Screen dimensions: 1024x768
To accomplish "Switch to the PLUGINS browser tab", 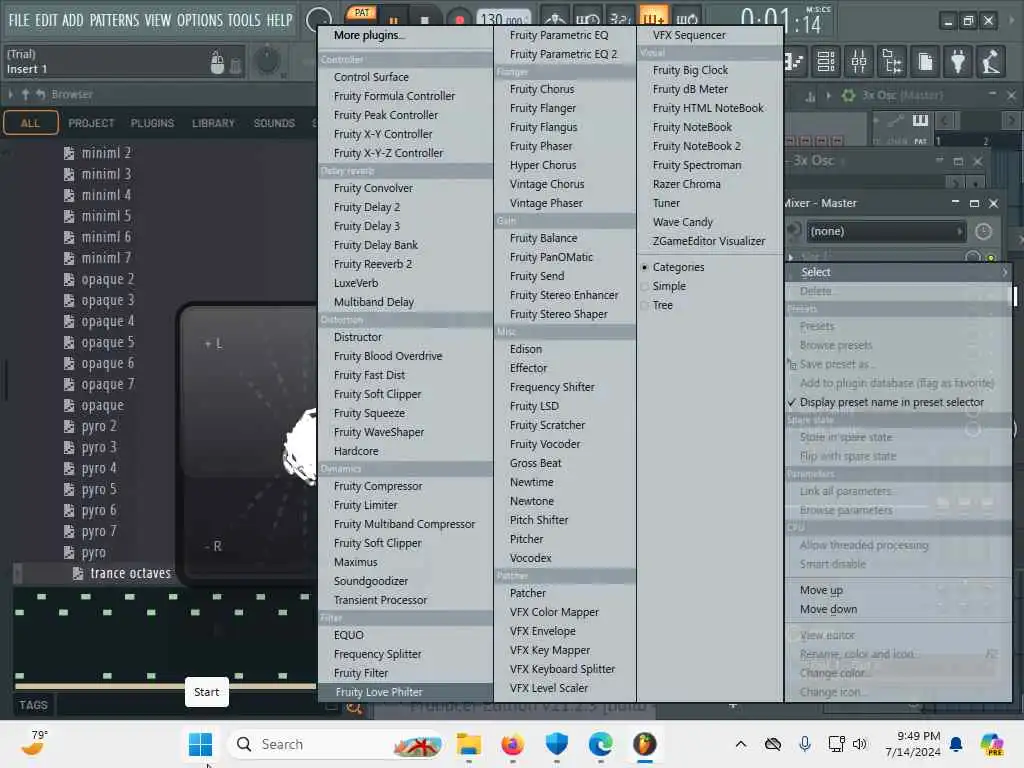I will click(x=152, y=123).
